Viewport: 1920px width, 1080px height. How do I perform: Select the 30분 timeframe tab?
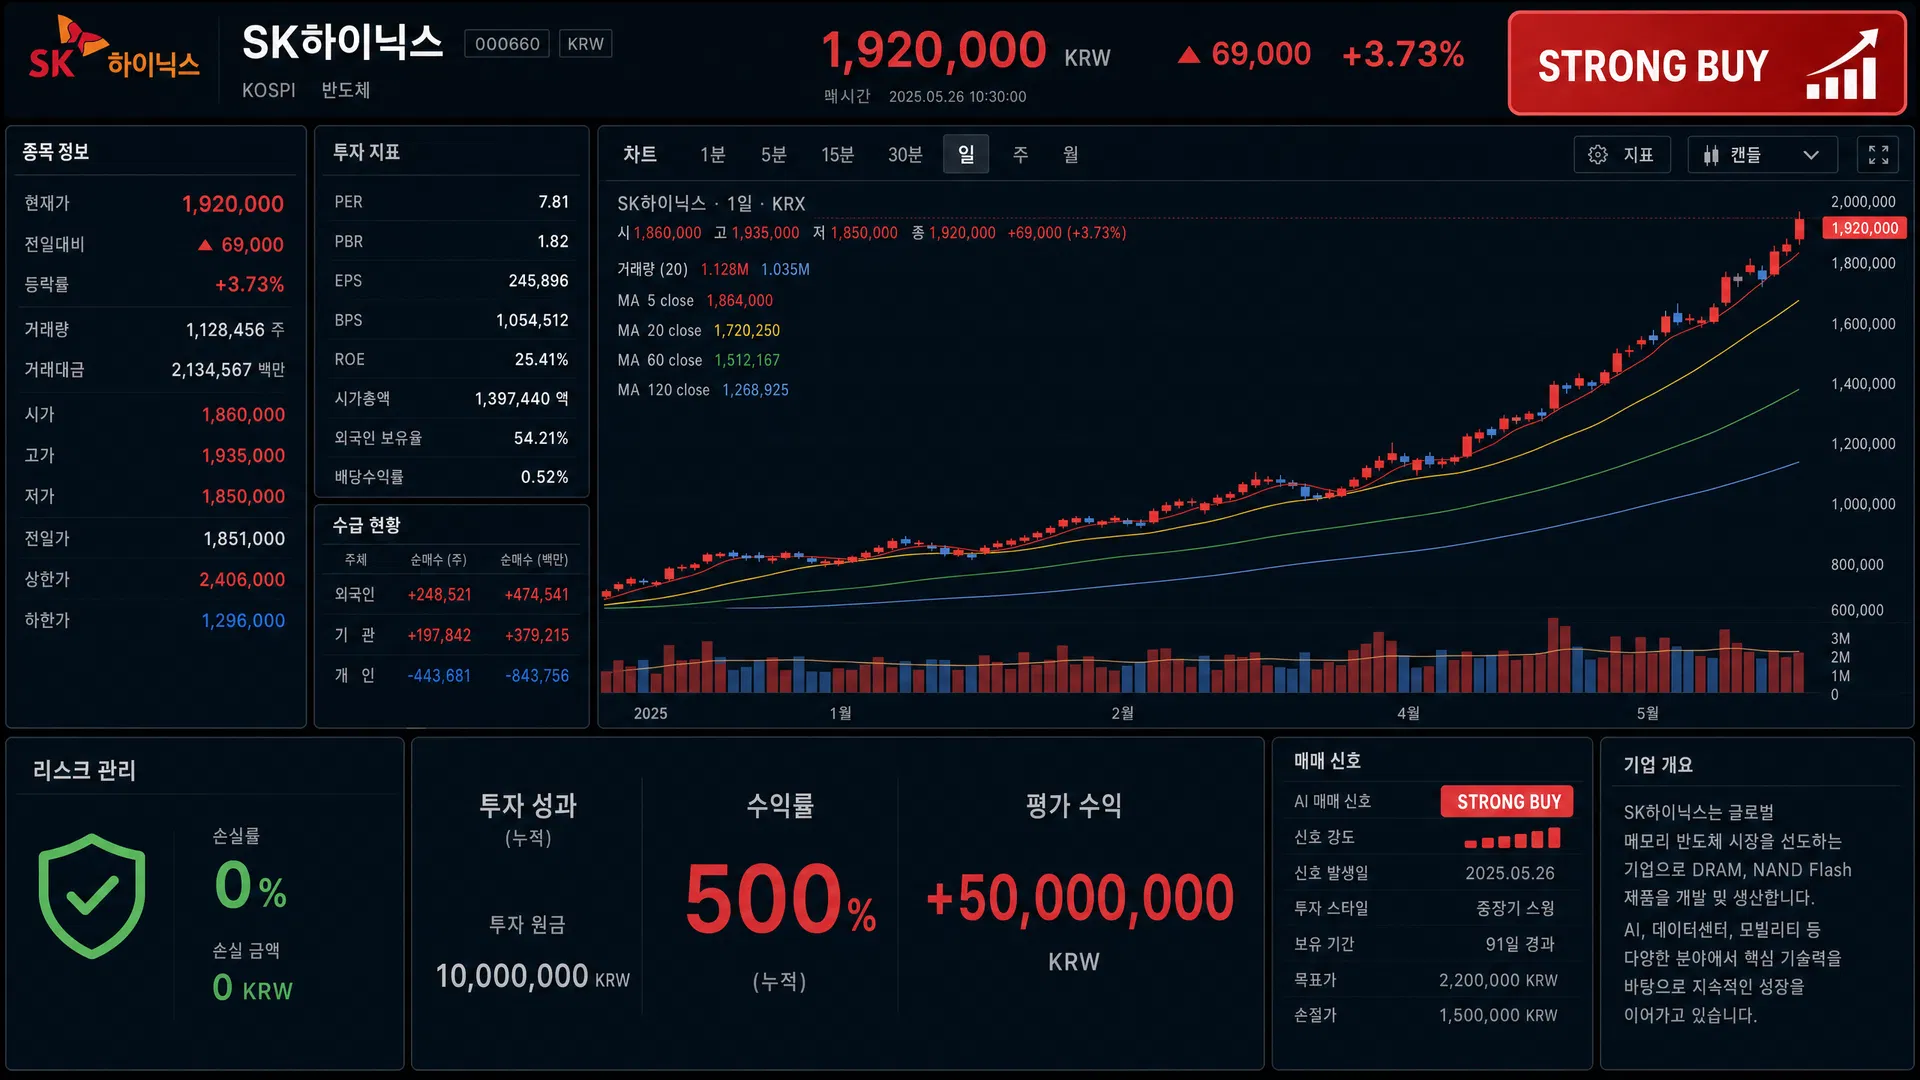[x=905, y=155]
